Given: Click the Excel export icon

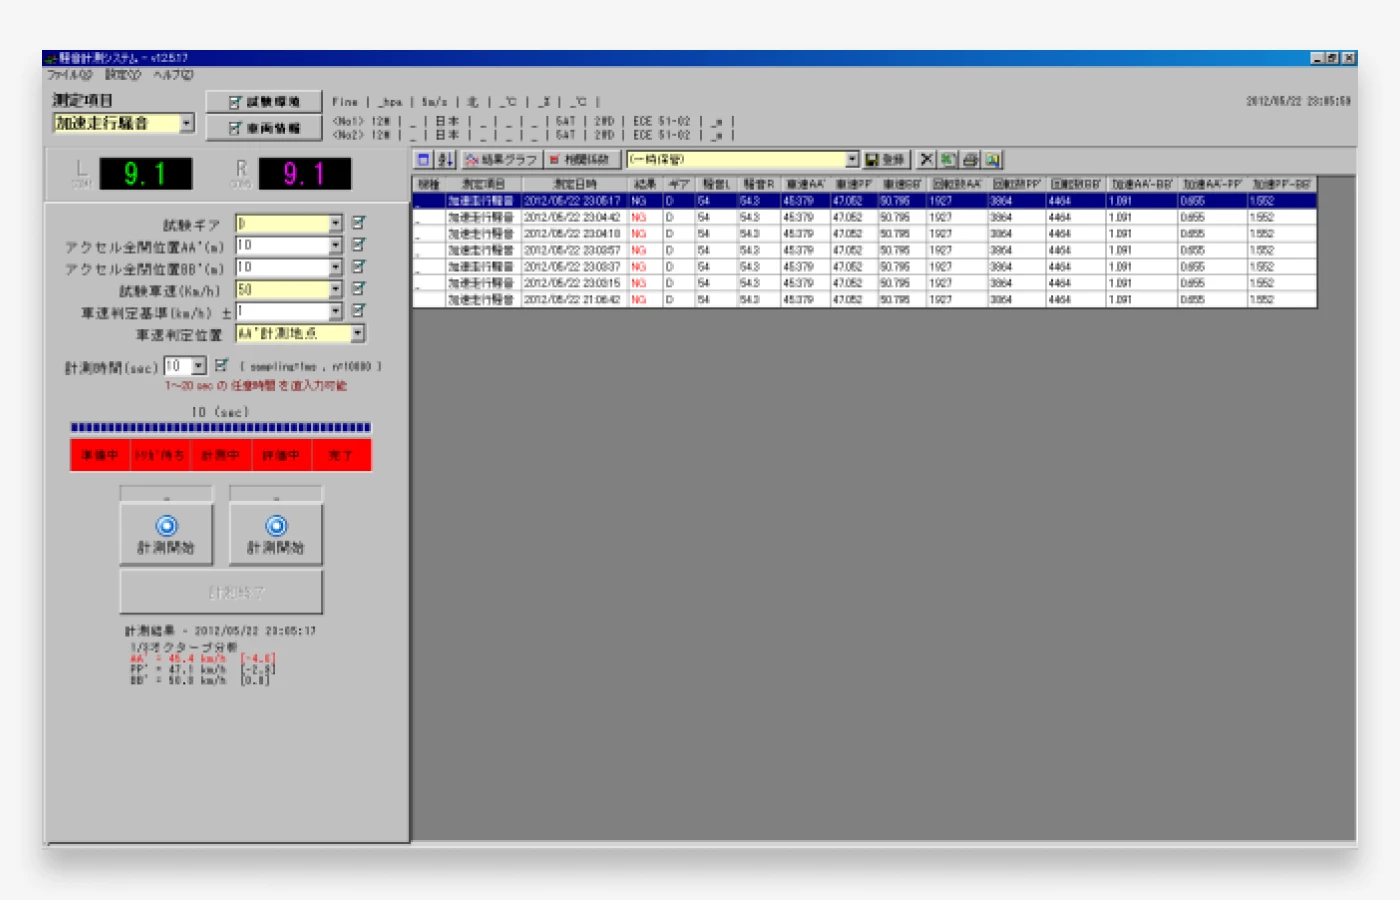Looking at the screenshot, I should tap(948, 160).
